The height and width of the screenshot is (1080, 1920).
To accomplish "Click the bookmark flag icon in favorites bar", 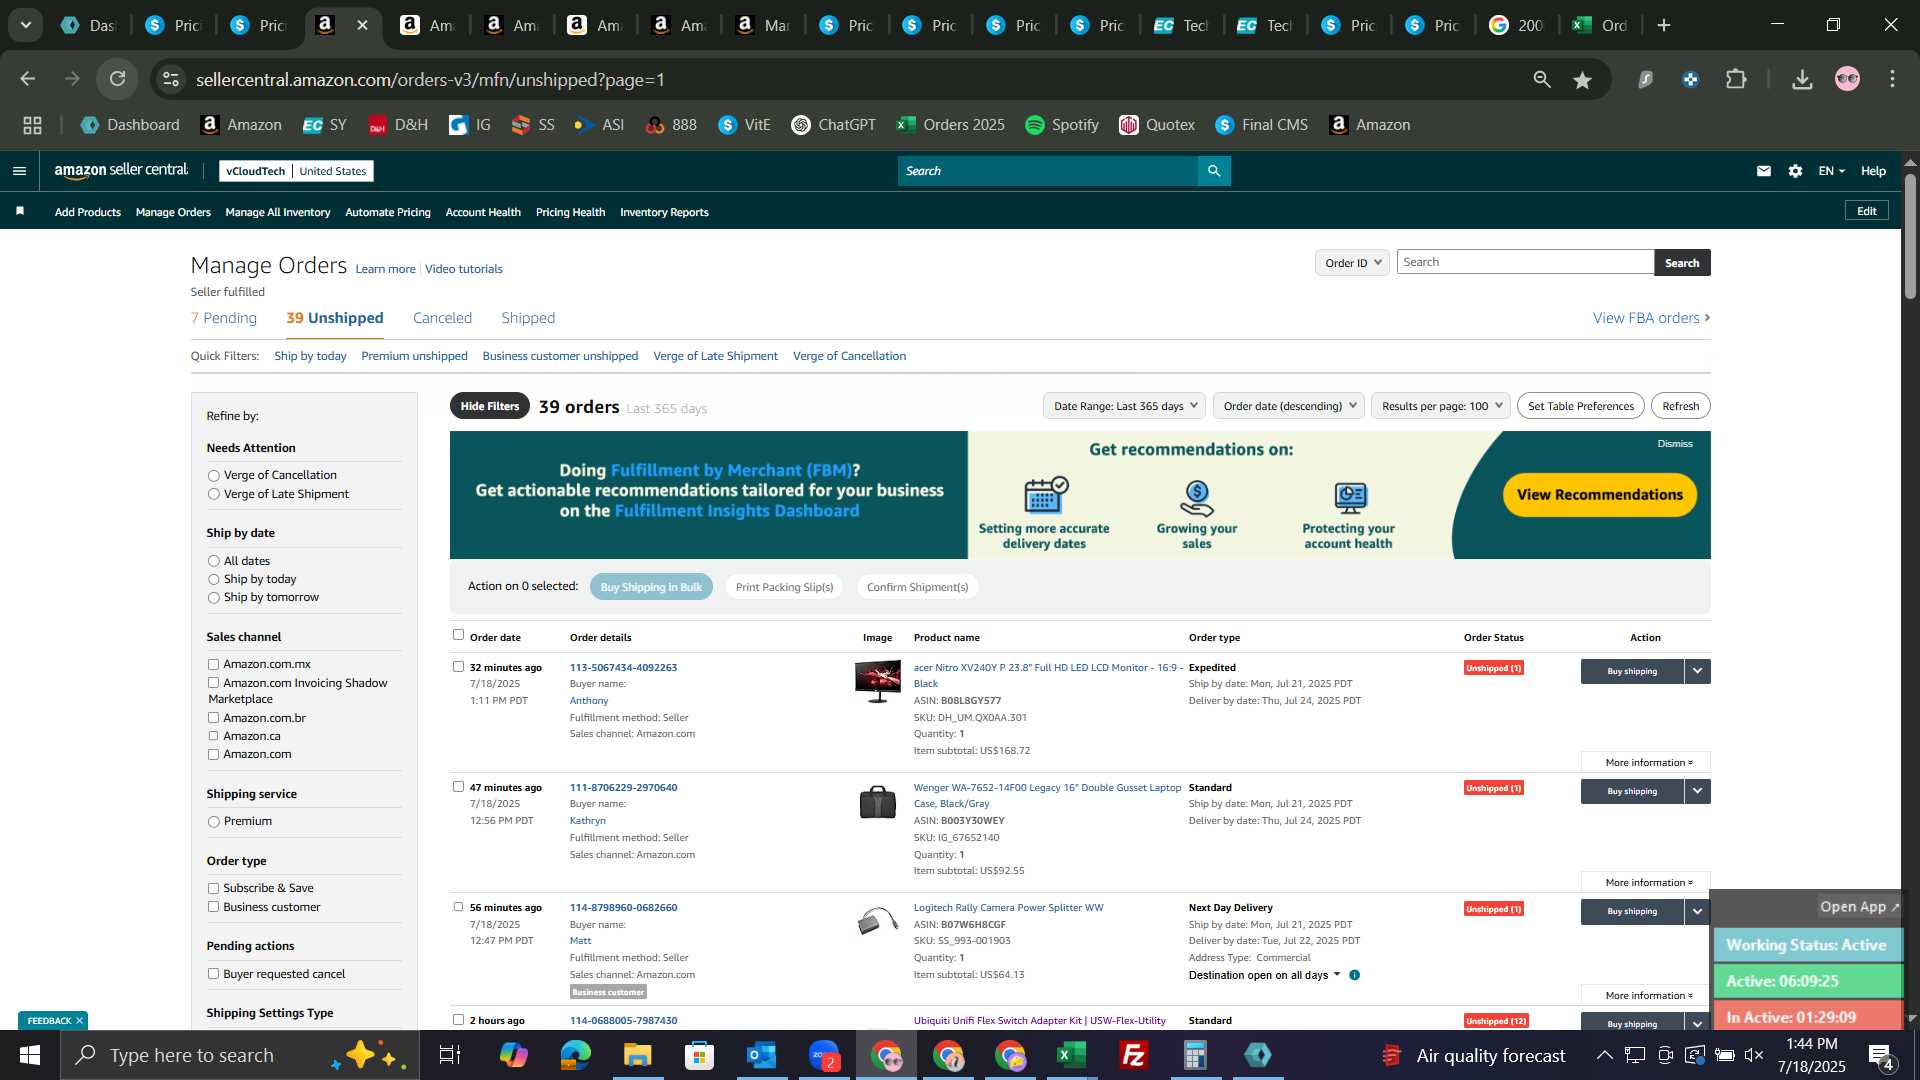I will 20,211.
